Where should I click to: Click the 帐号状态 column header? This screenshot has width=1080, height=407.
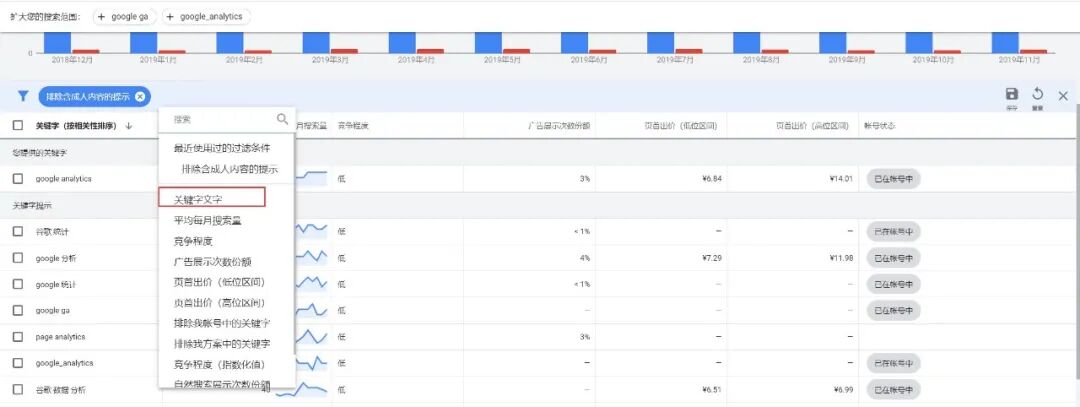880,126
